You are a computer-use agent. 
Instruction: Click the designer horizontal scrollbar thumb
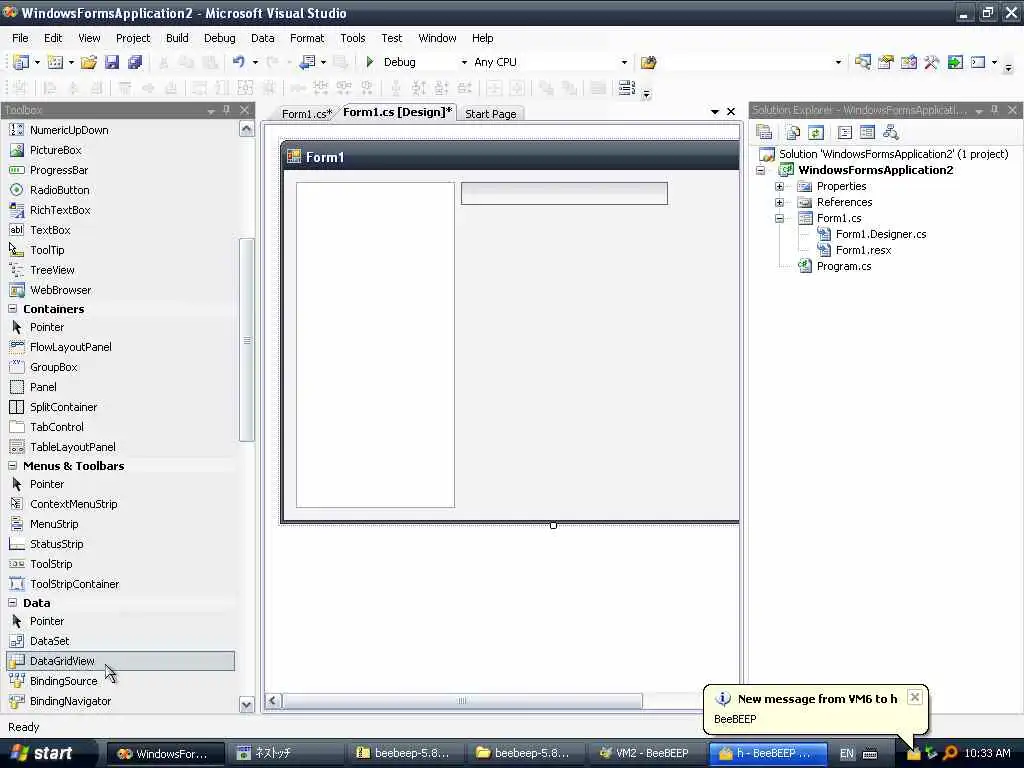[462, 701]
